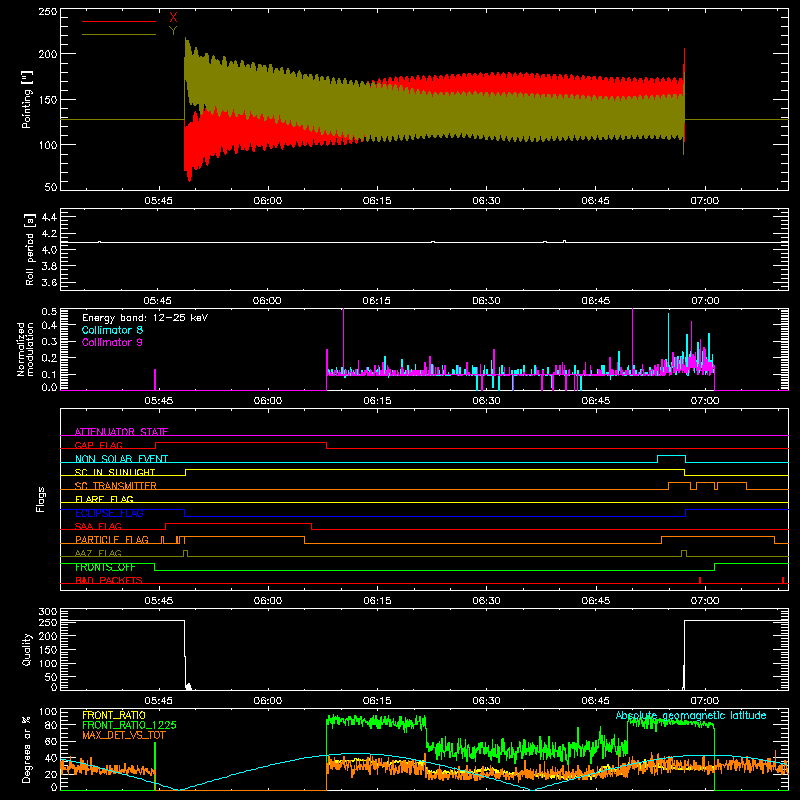
Task: Click the 'Quality' vertical axis title
Action: [x=27, y=649]
